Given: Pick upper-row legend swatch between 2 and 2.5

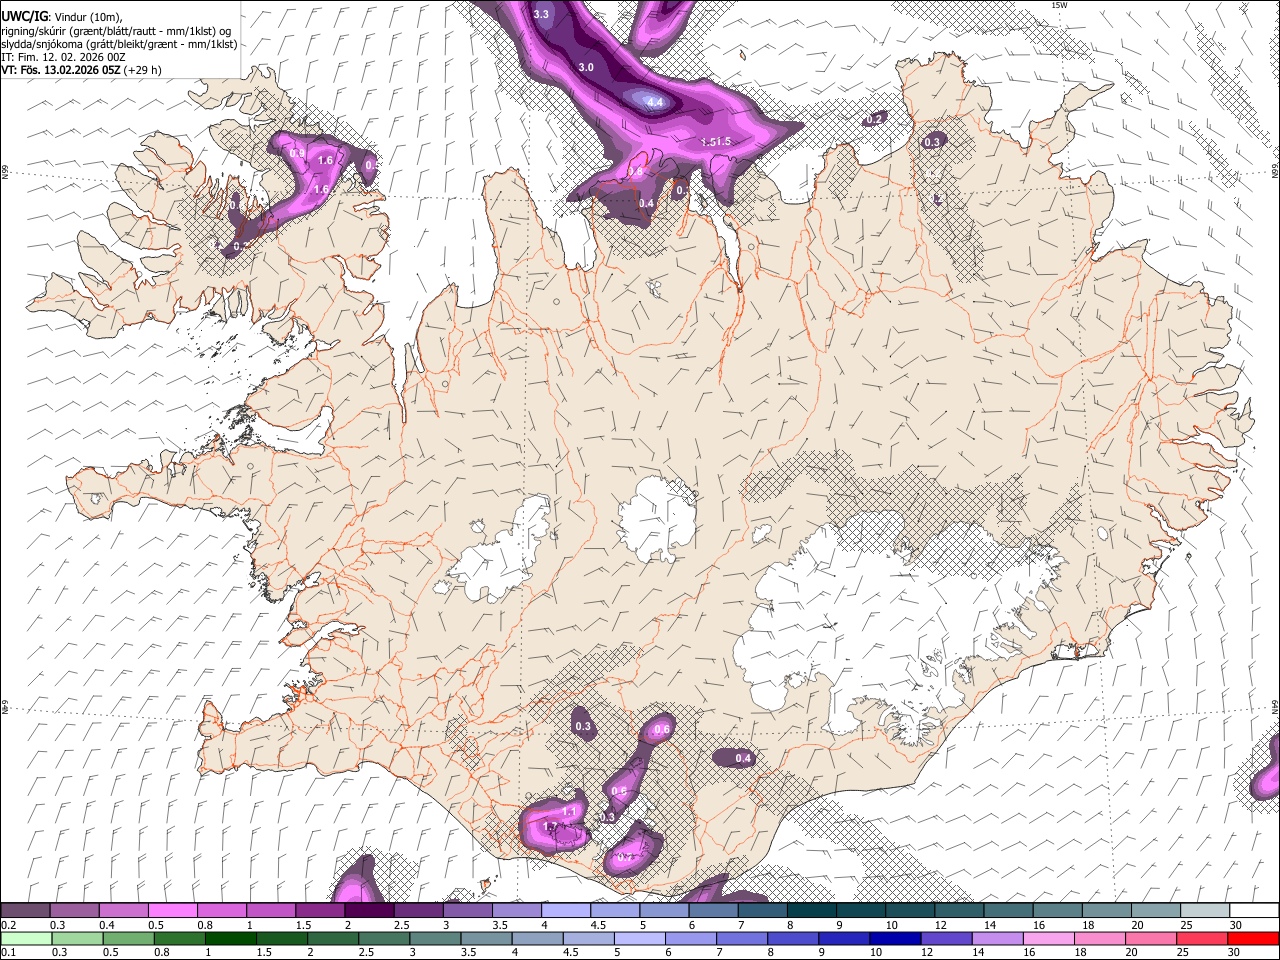Looking at the screenshot, I should point(369,911).
